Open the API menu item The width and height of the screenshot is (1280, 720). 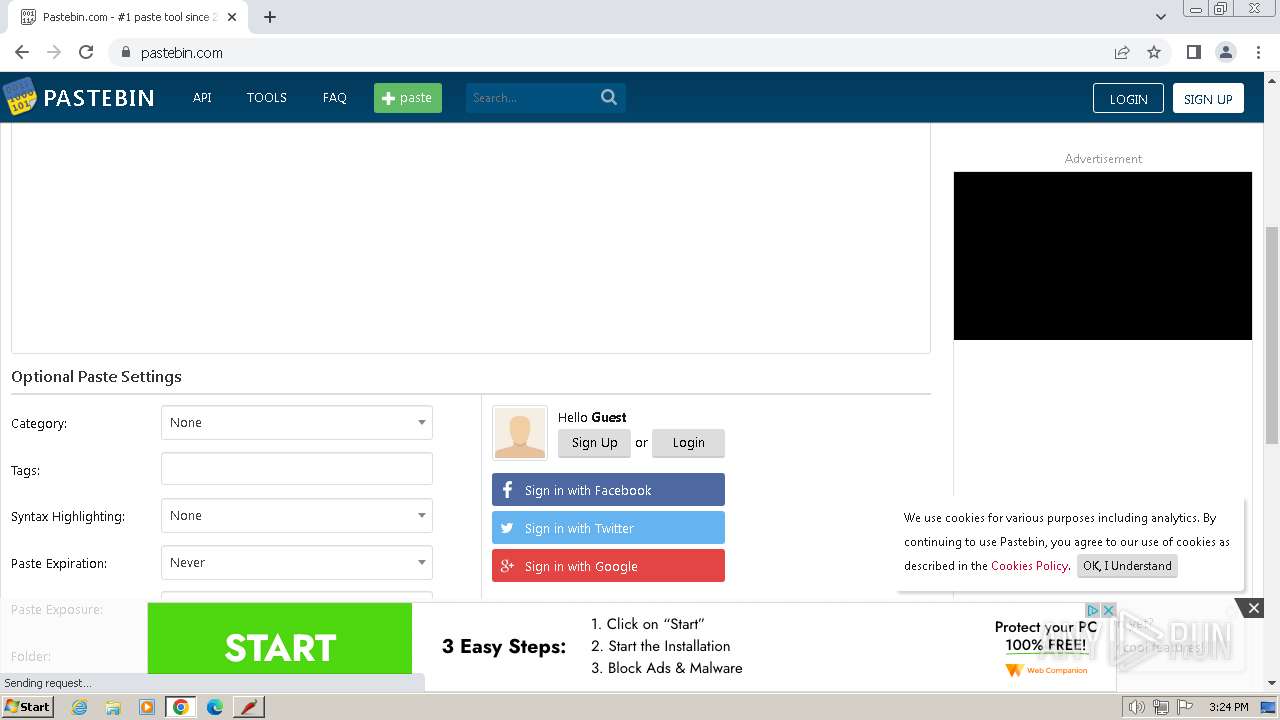(x=202, y=97)
